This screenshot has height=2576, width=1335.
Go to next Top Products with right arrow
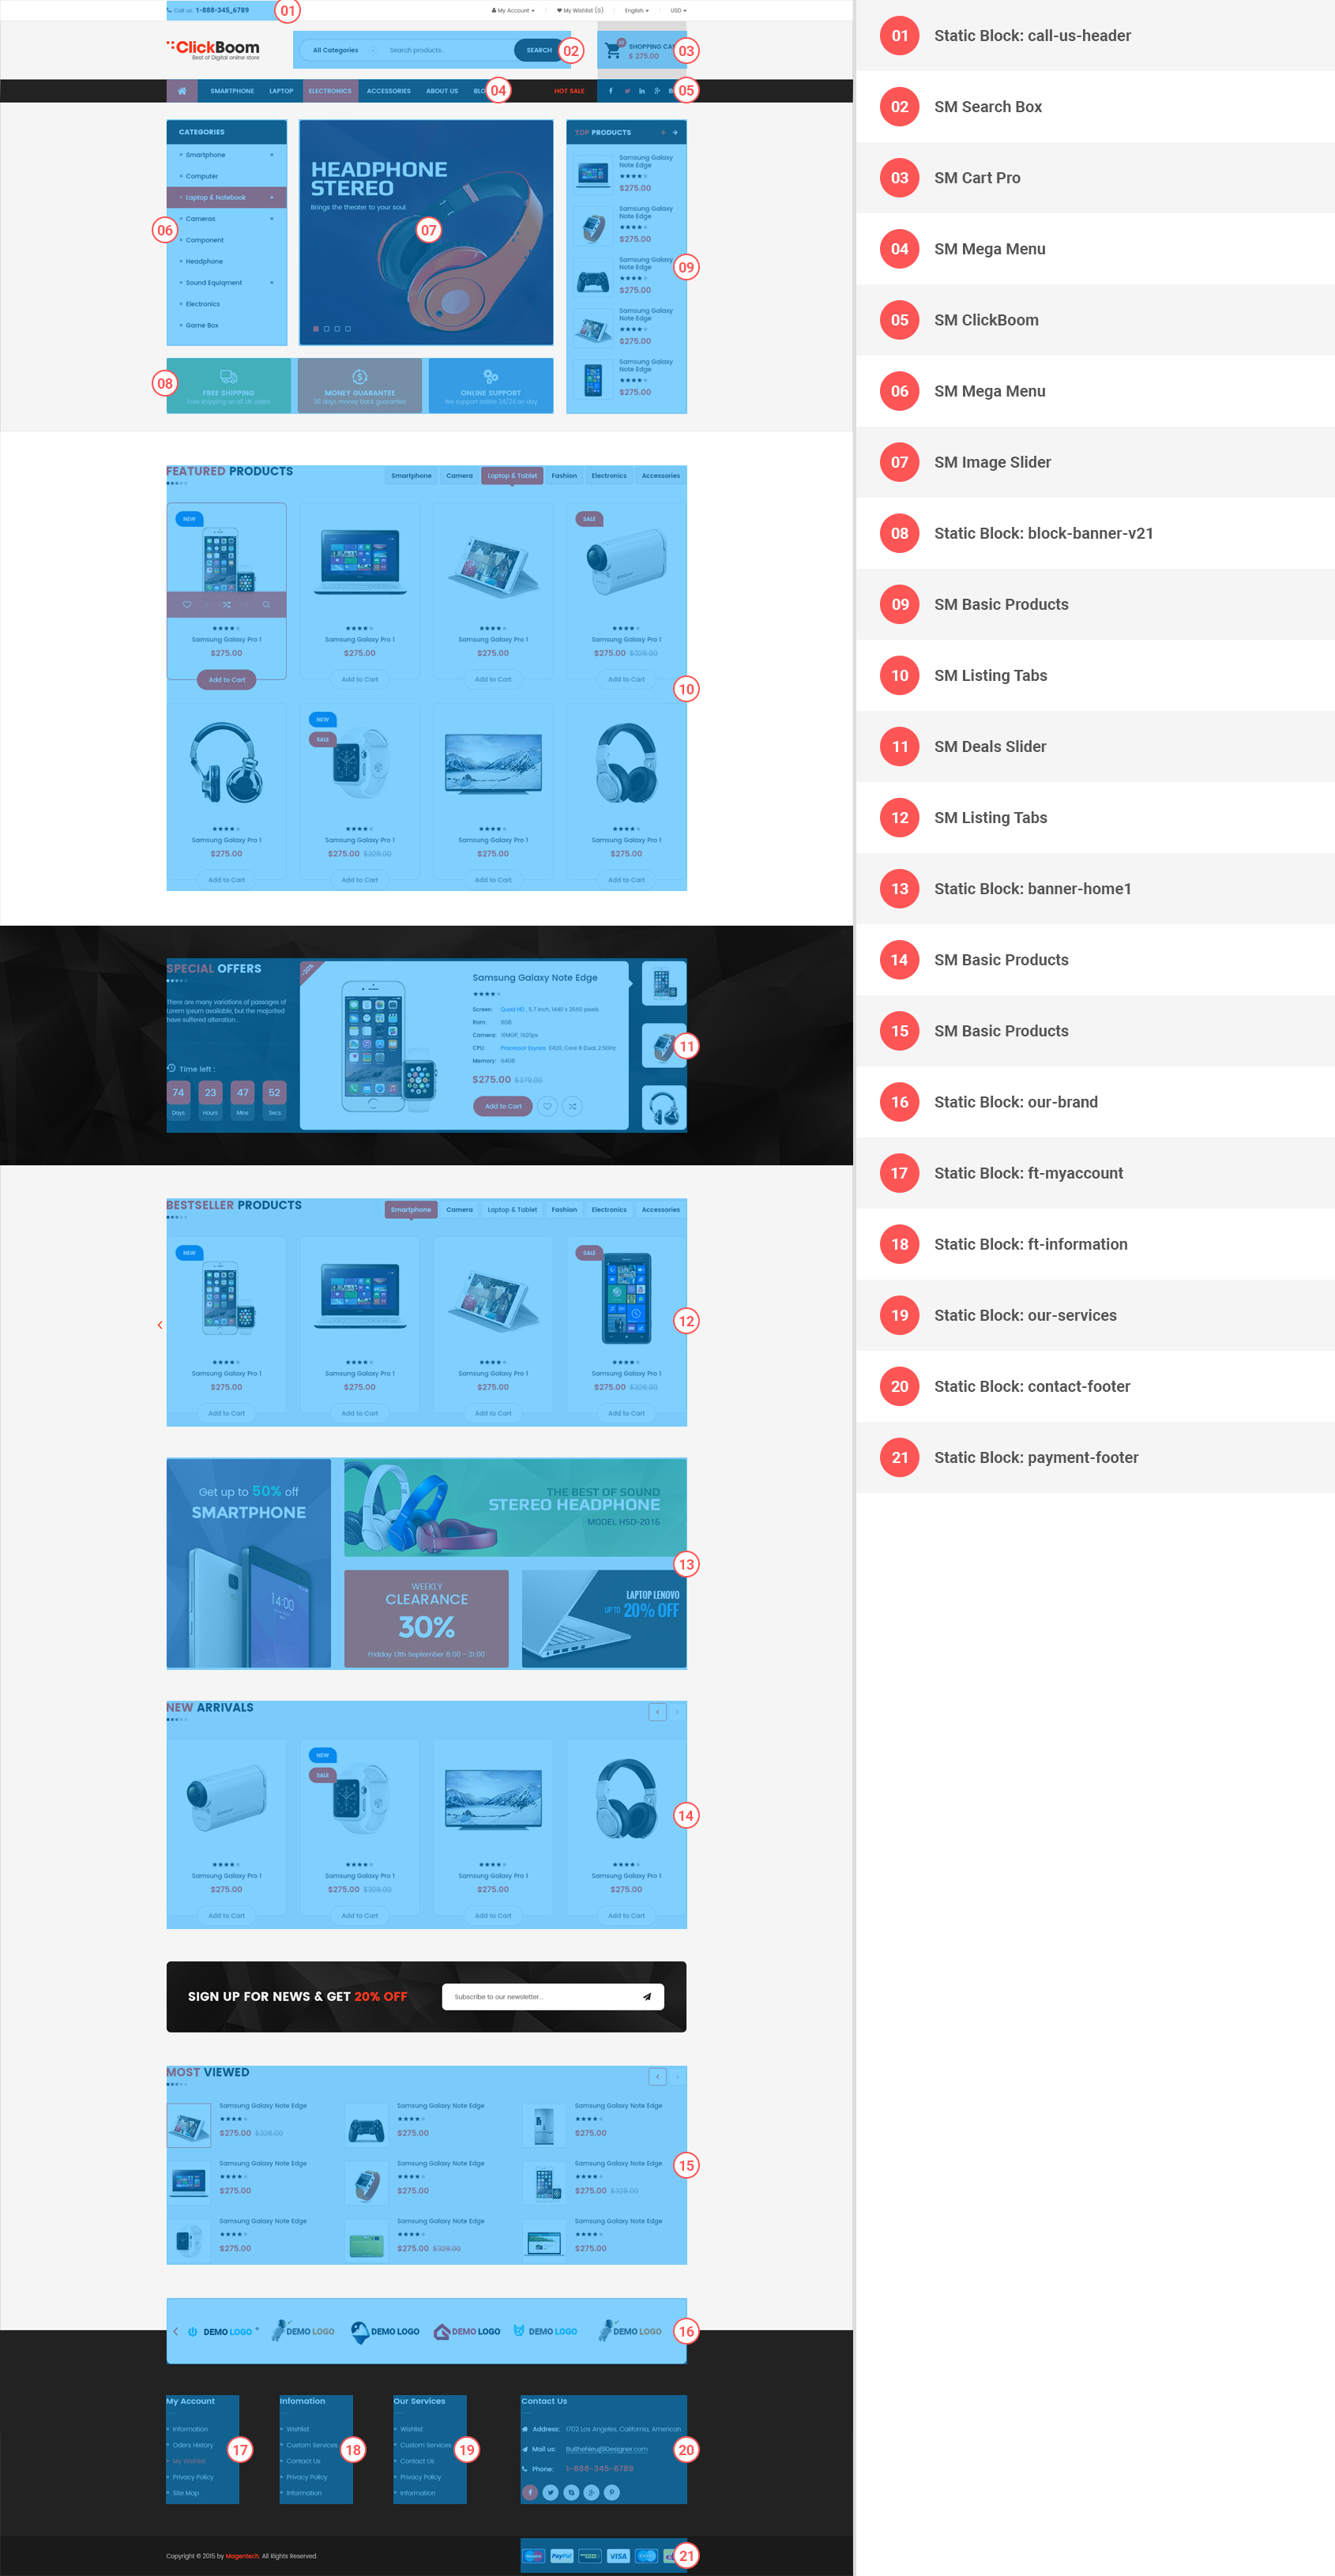[x=675, y=132]
